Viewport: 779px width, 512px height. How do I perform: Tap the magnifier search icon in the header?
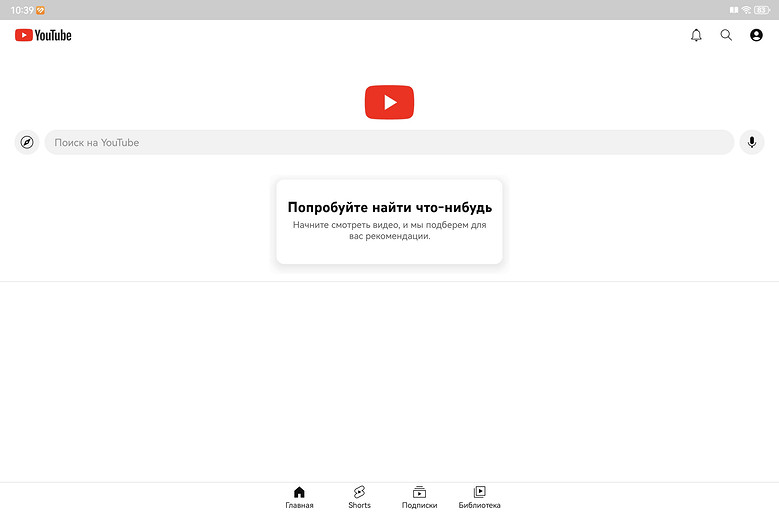726,35
